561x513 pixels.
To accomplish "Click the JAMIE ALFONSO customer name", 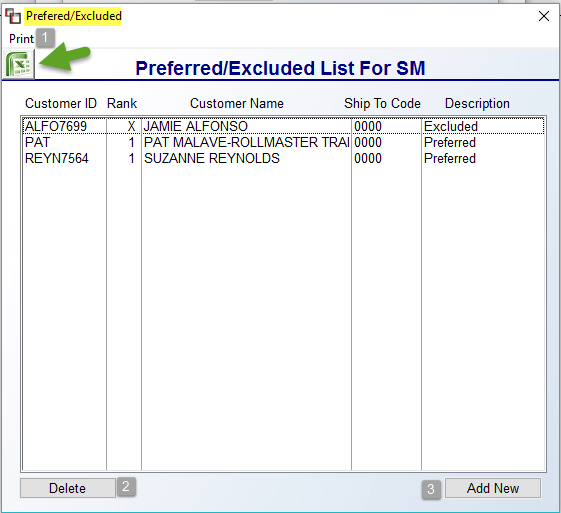I will click(x=196, y=126).
